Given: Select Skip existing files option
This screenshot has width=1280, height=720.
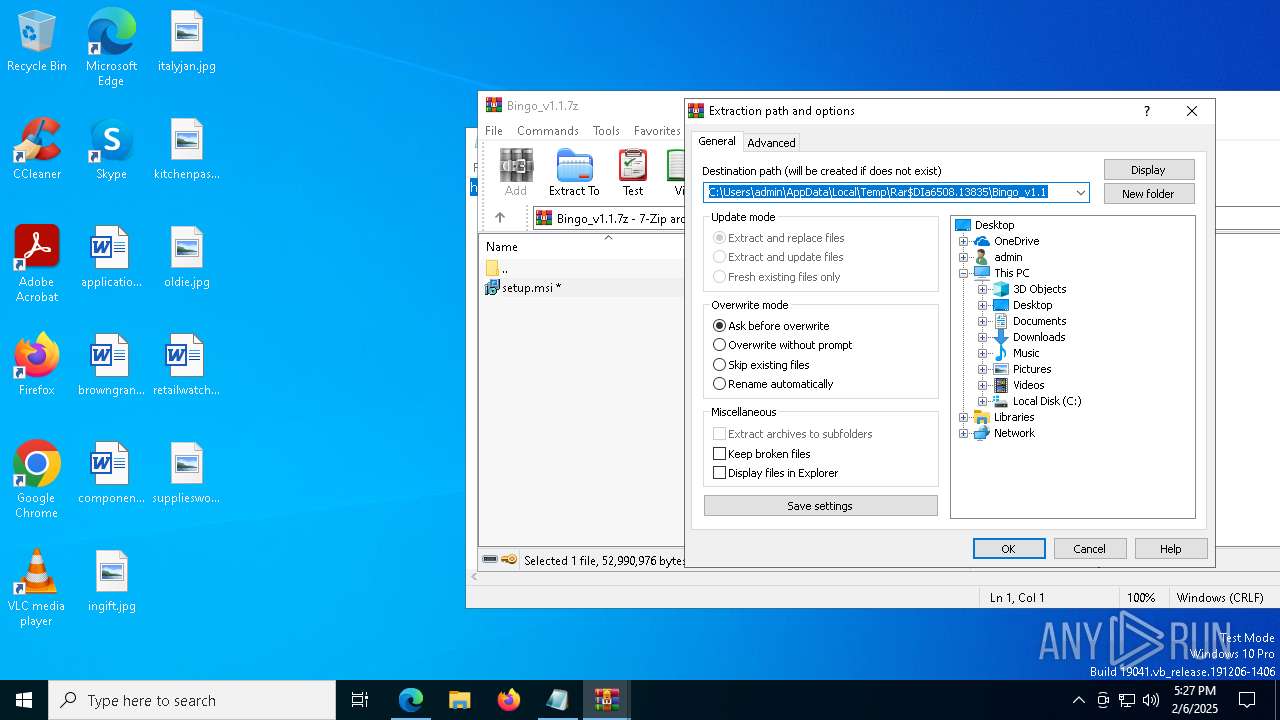Looking at the screenshot, I should 761,365.
